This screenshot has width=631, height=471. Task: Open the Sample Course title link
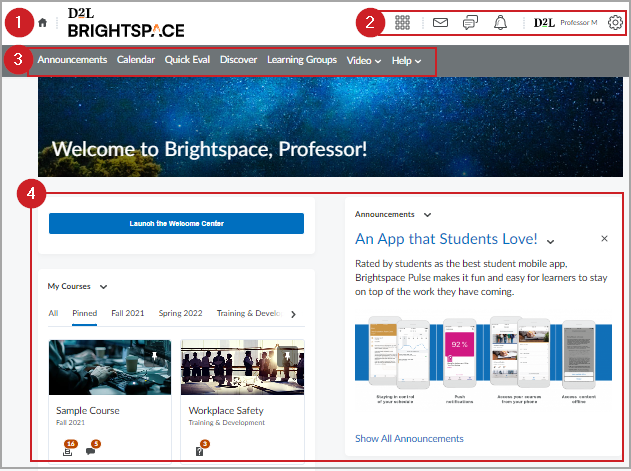click(88, 411)
